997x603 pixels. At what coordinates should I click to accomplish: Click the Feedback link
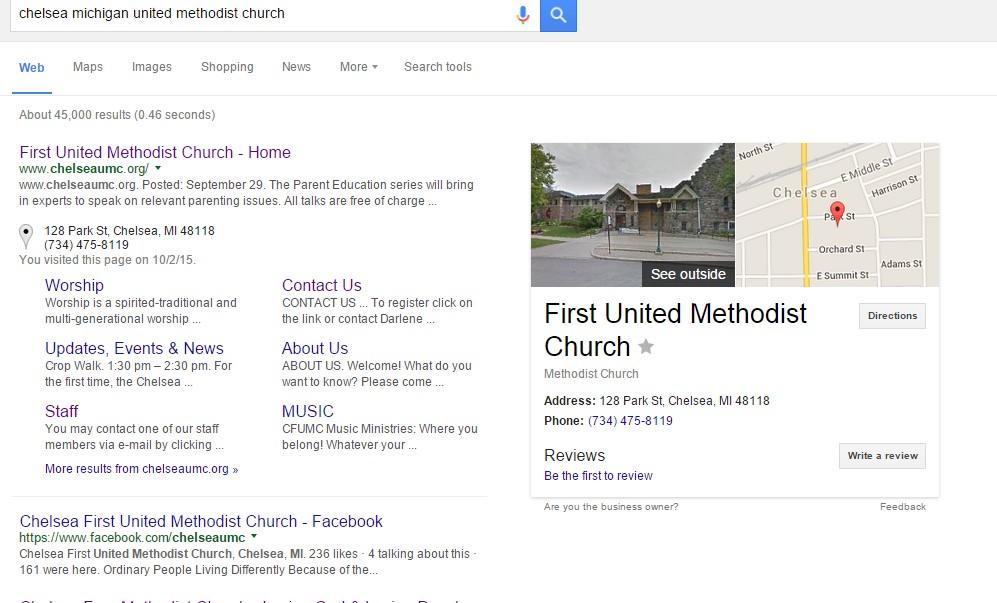903,507
